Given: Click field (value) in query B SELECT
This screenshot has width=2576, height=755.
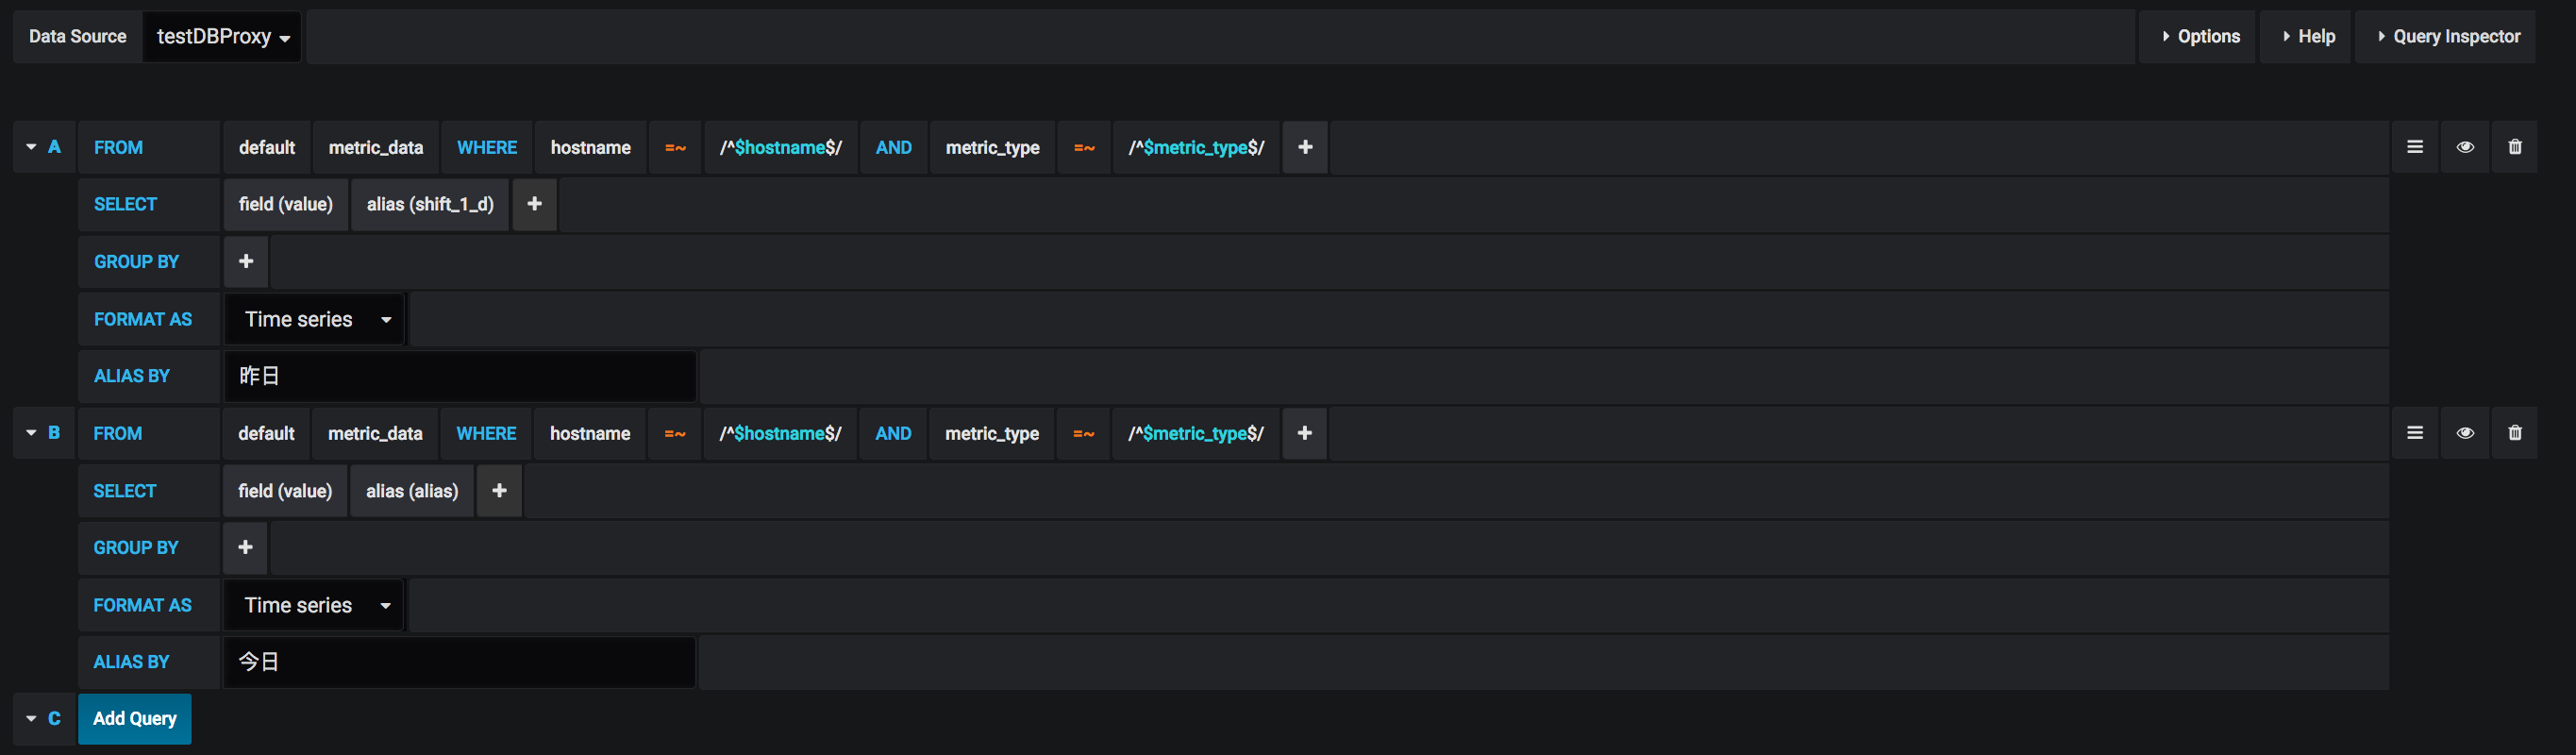Looking at the screenshot, I should pyautogui.click(x=285, y=491).
